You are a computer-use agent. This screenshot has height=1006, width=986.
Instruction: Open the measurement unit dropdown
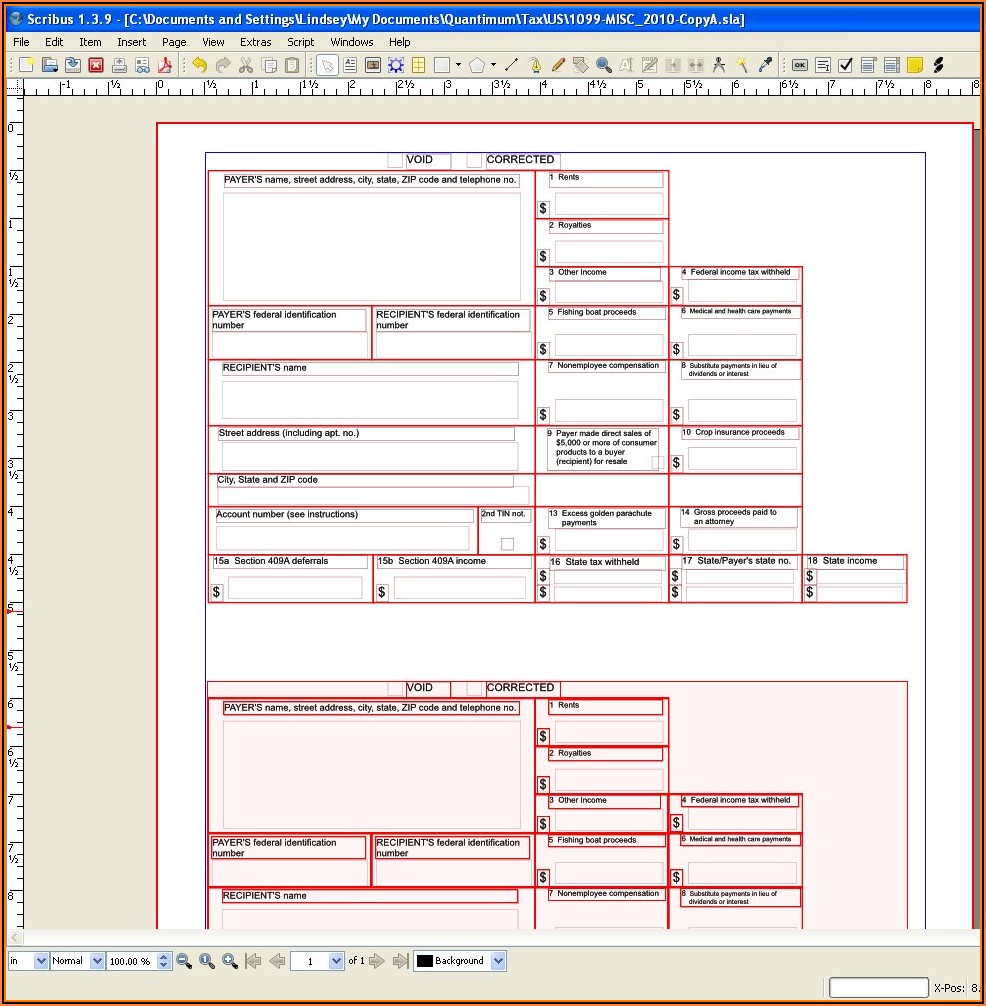(x=41, y=961)
